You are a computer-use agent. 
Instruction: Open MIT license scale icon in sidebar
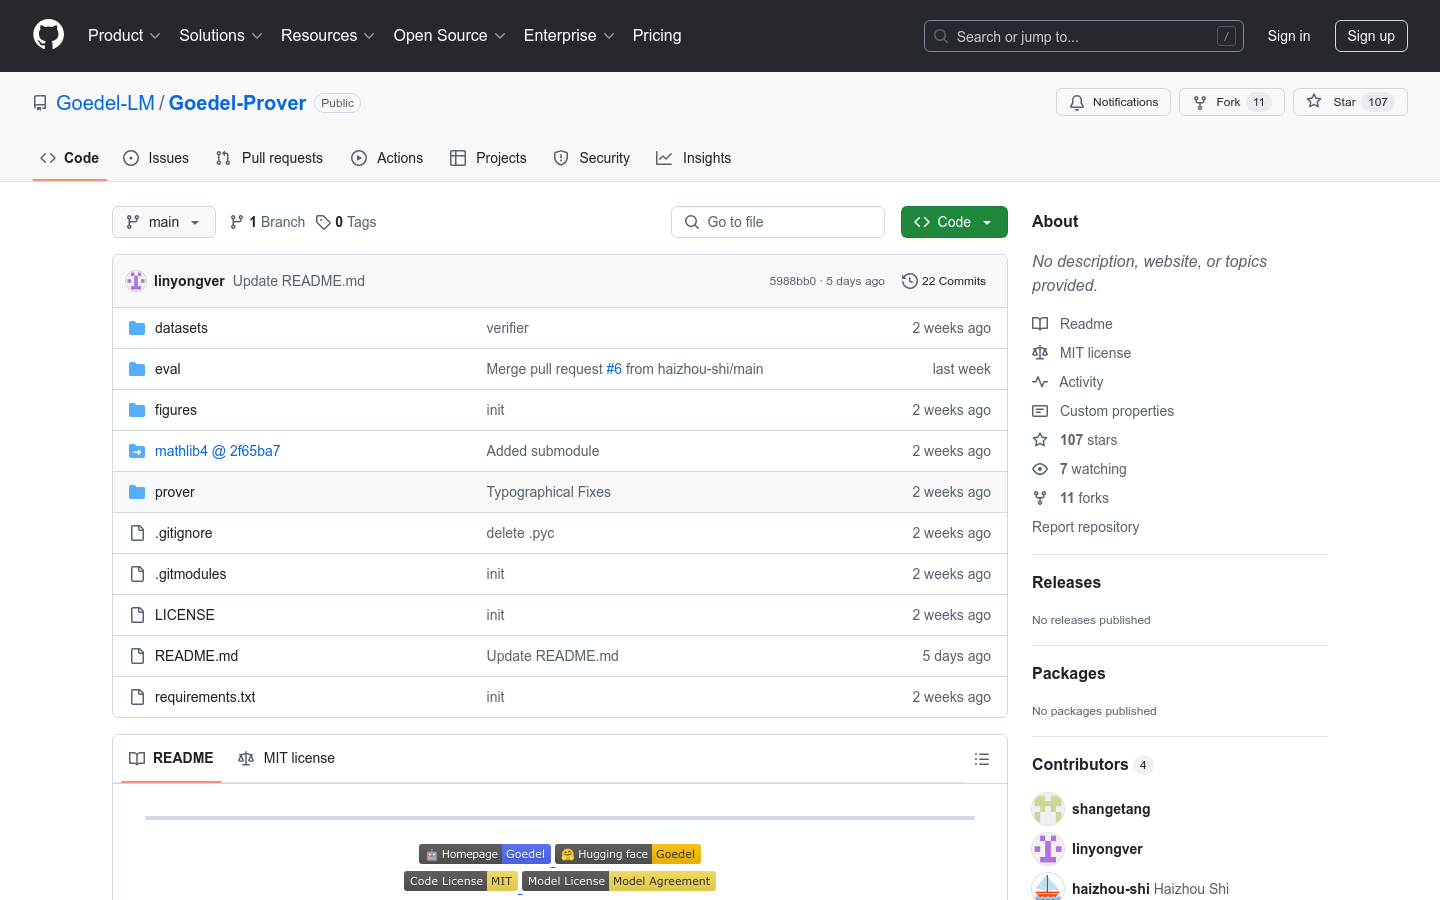[1040, 353]
